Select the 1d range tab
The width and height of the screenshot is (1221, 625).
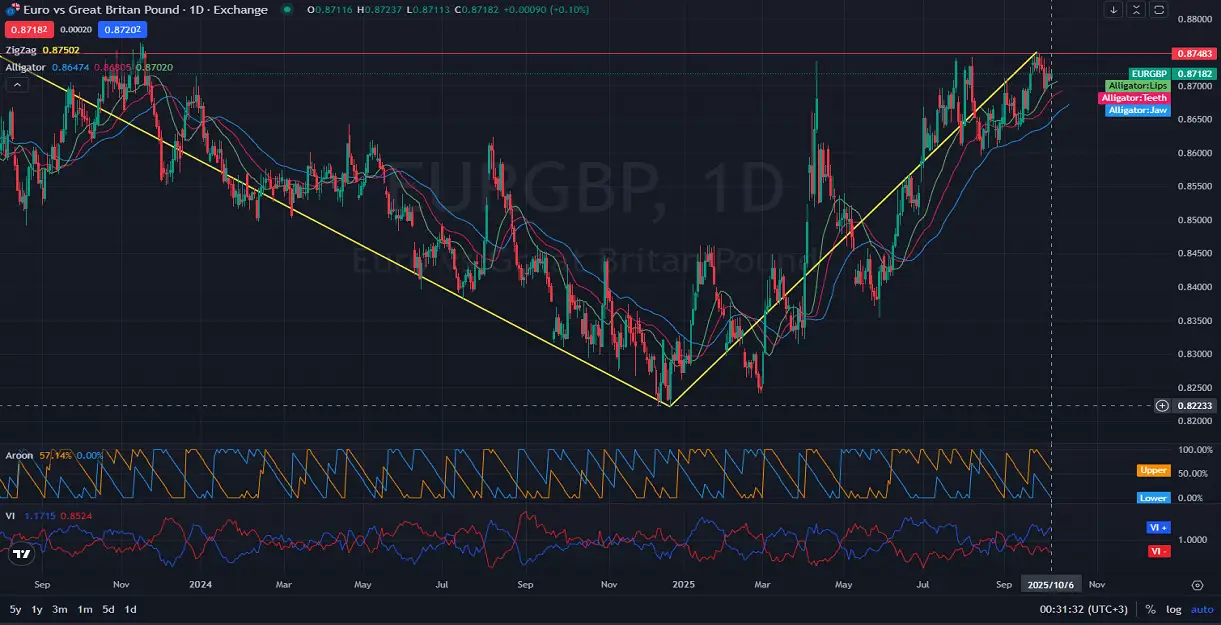coord(128,608)
